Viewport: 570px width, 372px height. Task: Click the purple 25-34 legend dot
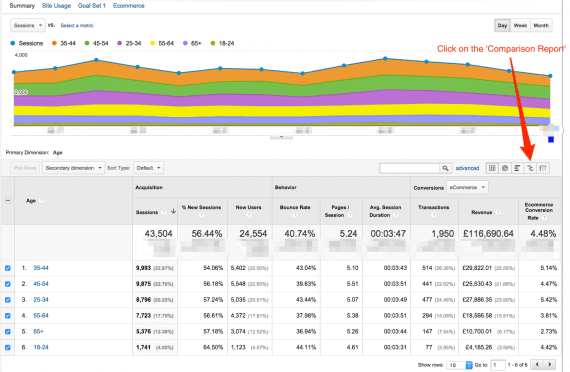[x=120, y=43]
